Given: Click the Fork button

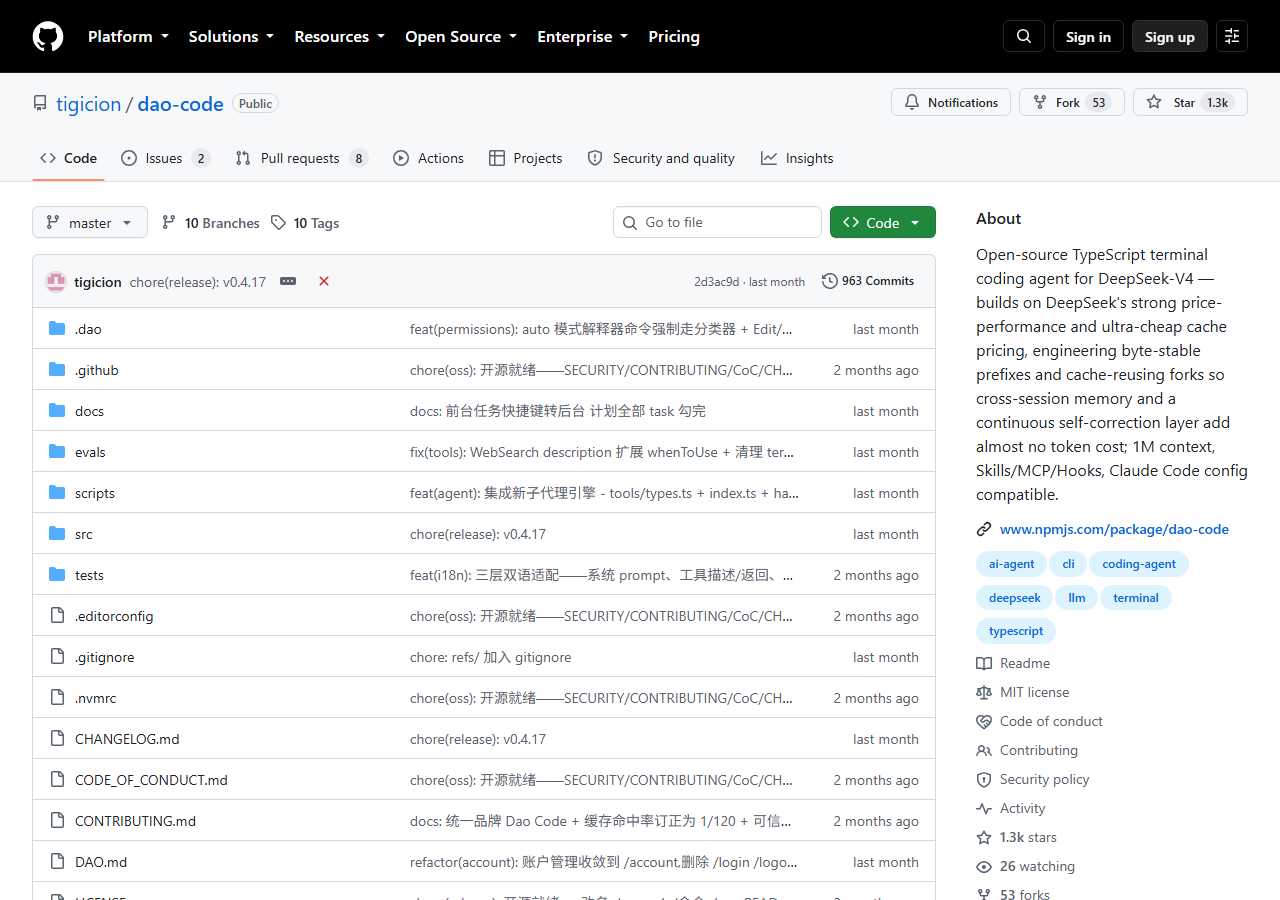Looking at the screenshot, I should click(x=1072, y=103).
